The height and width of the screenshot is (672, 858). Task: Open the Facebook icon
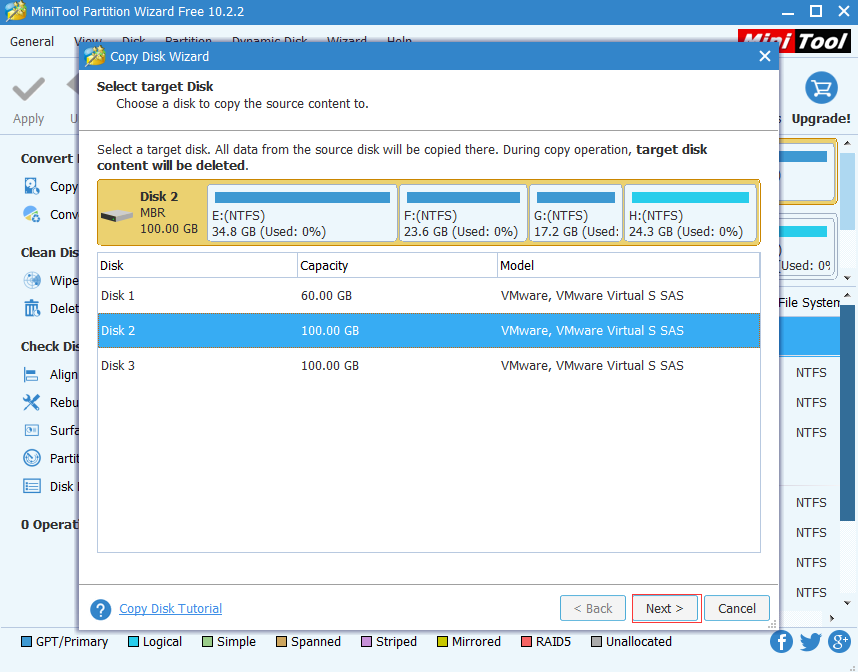[781, 642]
